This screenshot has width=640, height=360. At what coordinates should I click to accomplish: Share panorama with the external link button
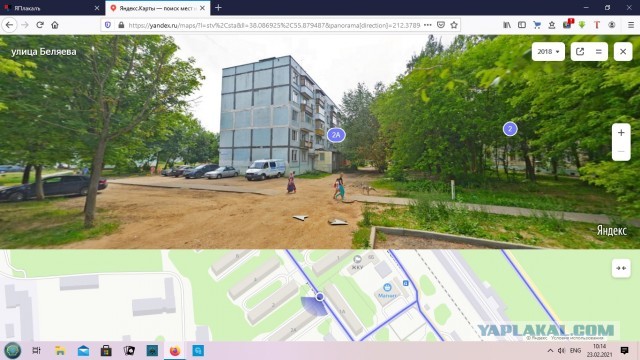(x=580, y=51)
